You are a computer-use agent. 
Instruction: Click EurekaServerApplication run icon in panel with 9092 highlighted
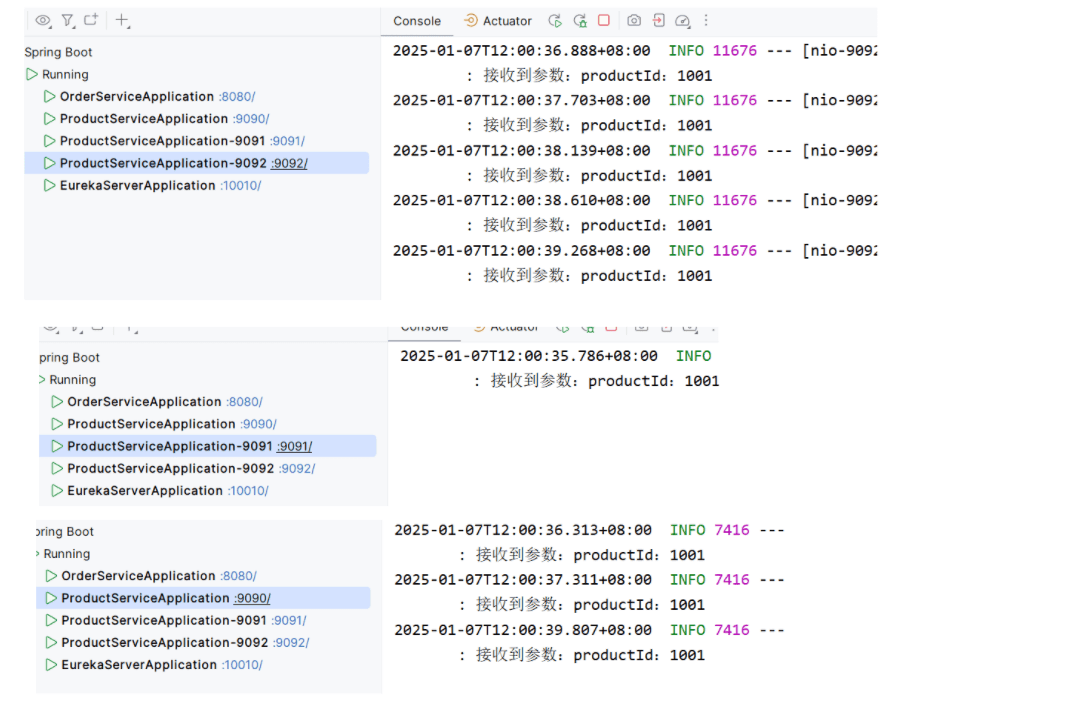(49, 185)
